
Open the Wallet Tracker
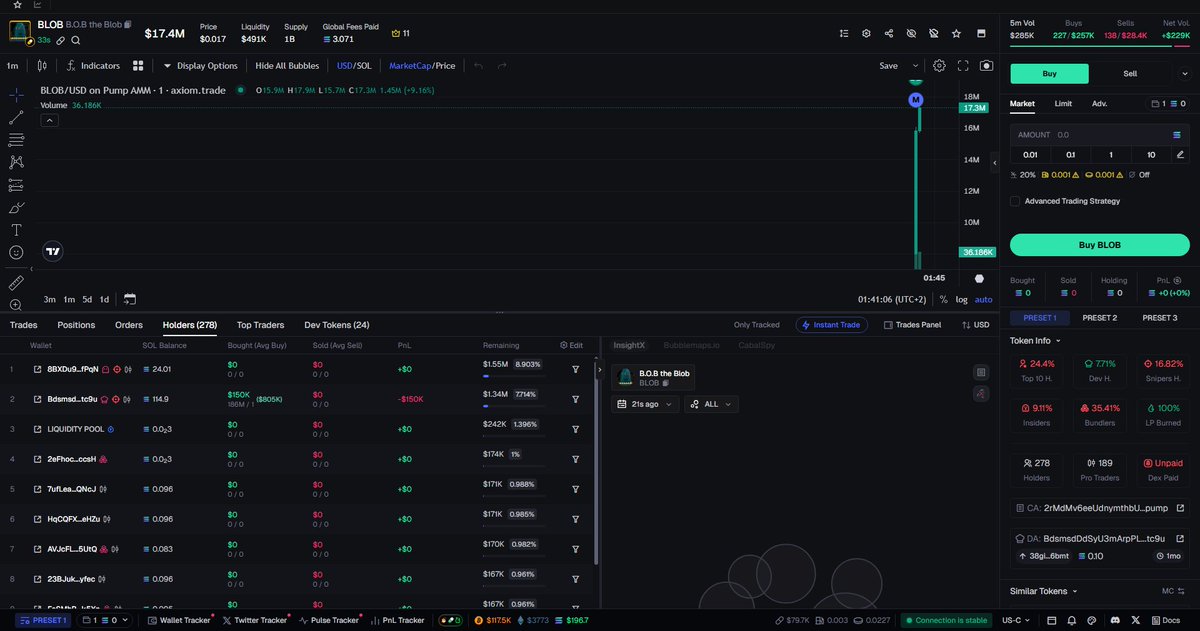[x=178, y=620]
